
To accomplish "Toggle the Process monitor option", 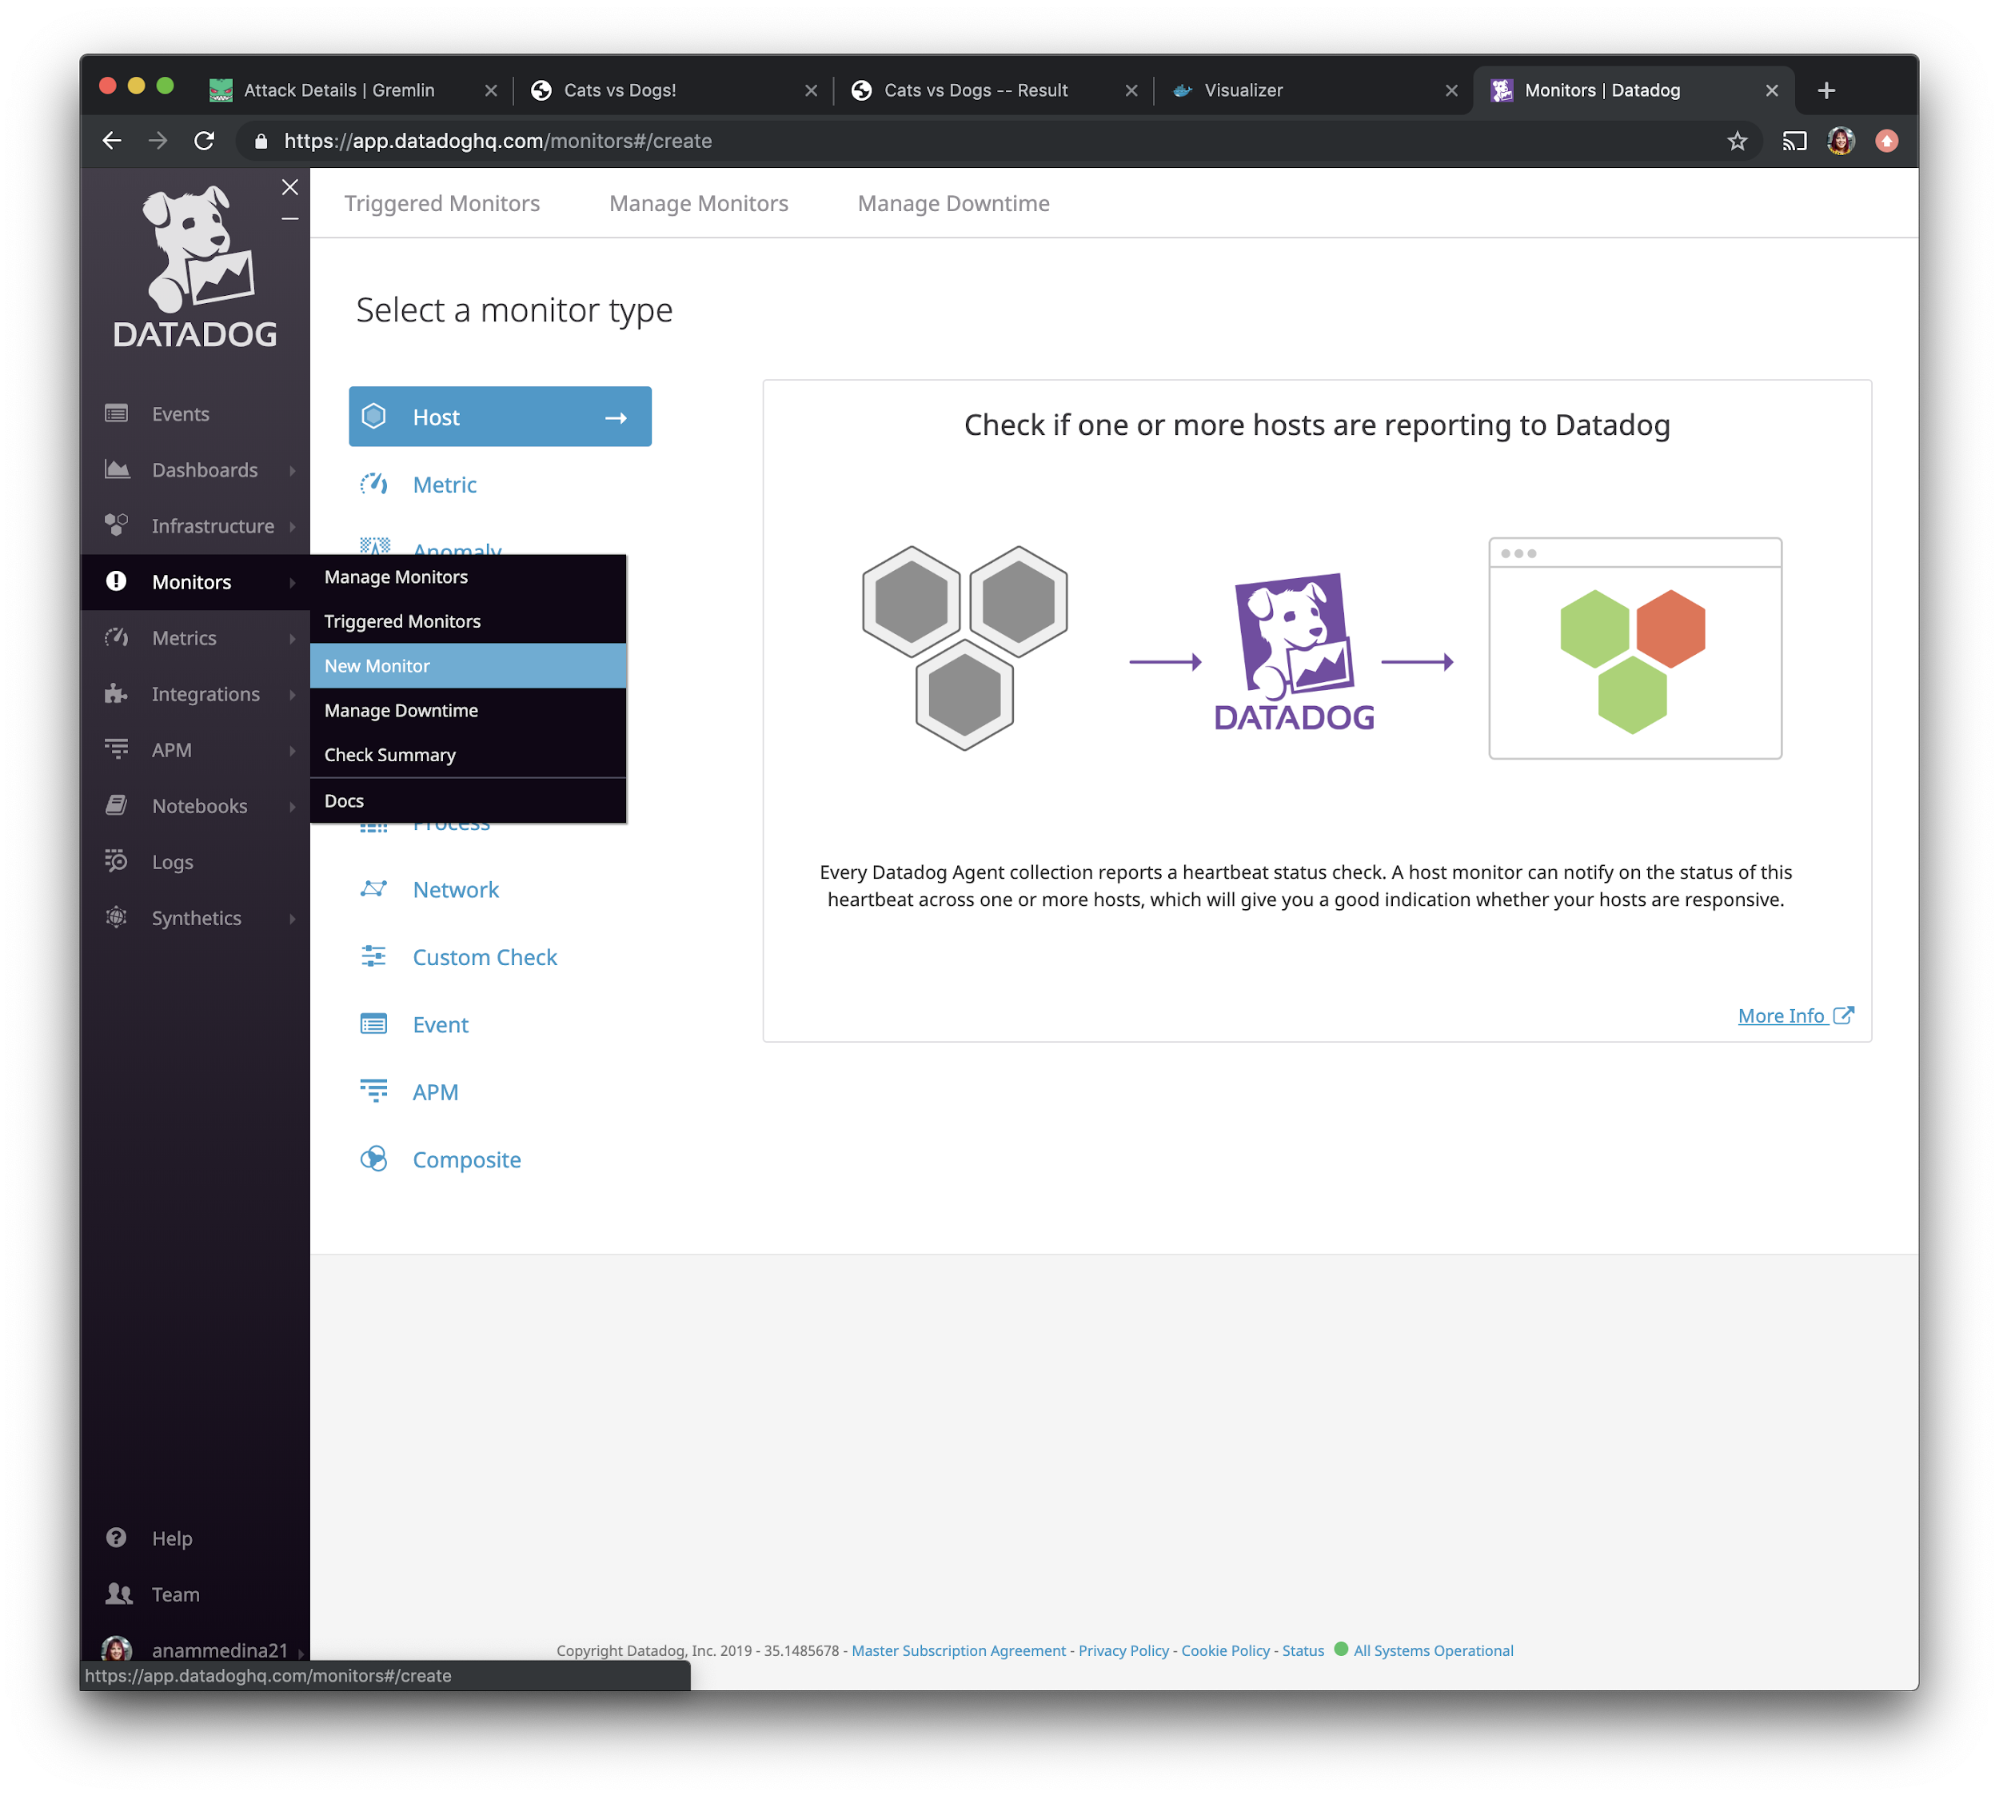I will click(x=451, y=822).
